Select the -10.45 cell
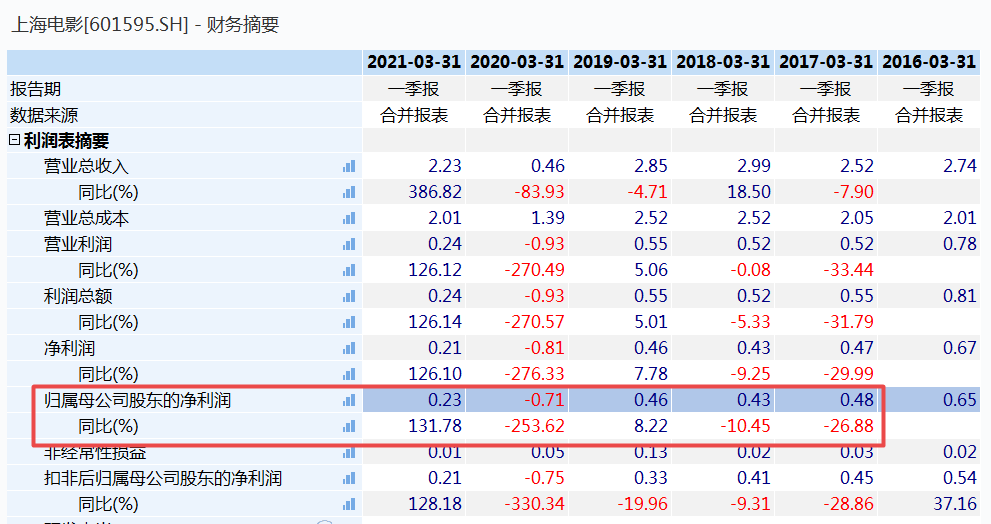 (x=723, y=427)
